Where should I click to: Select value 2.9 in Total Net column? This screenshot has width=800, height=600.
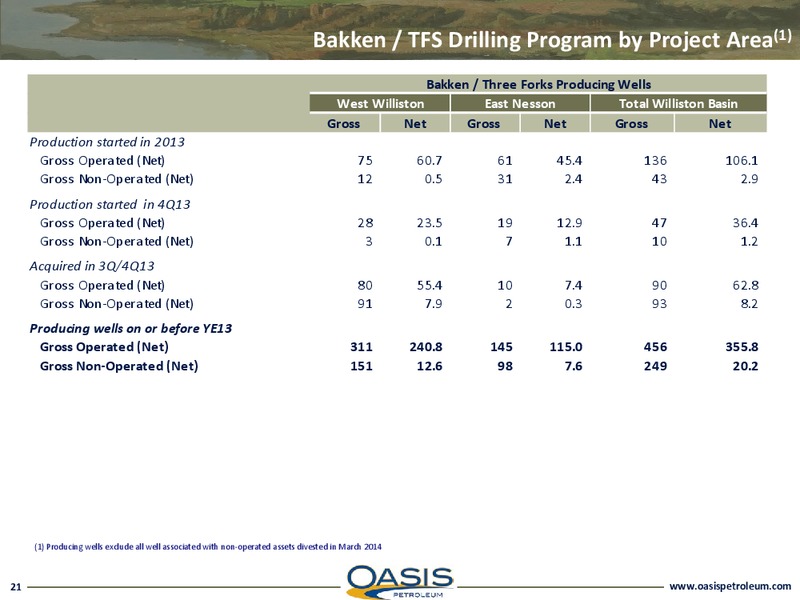749,179
